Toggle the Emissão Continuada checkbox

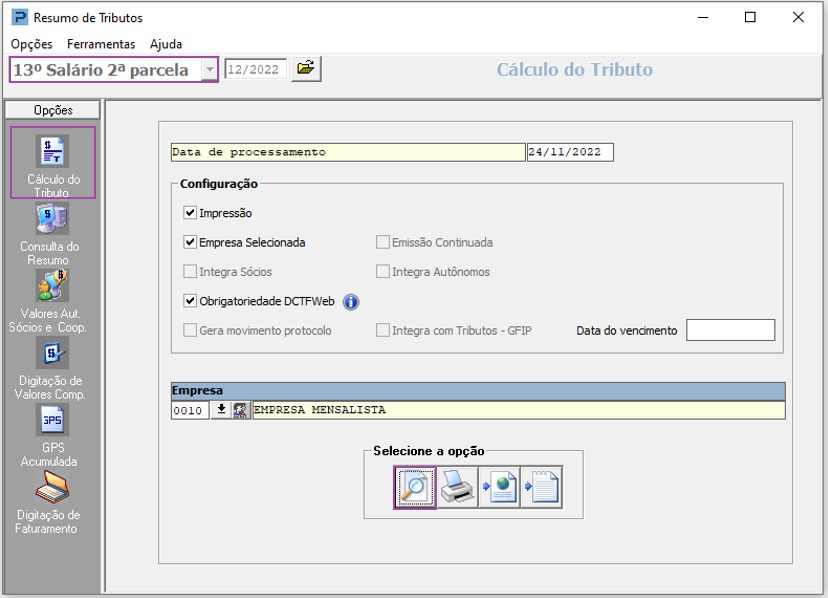click(383, 242)
